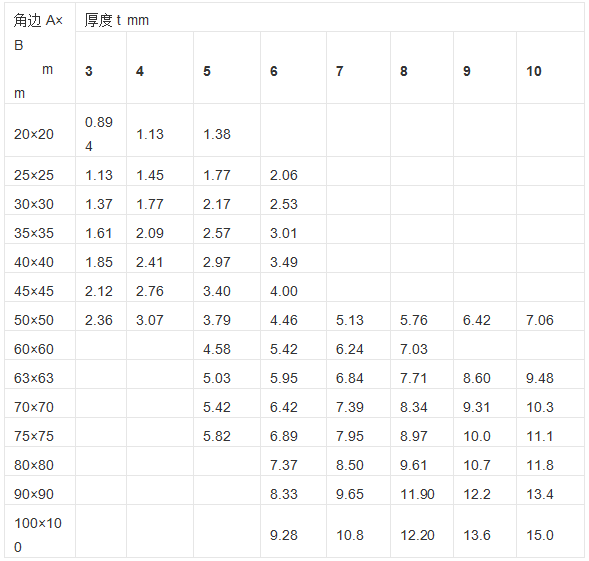Click cell value 7.06 in 50×50 row
The height and width of the screenshot is (561, 589).
(x=540, y=320)
